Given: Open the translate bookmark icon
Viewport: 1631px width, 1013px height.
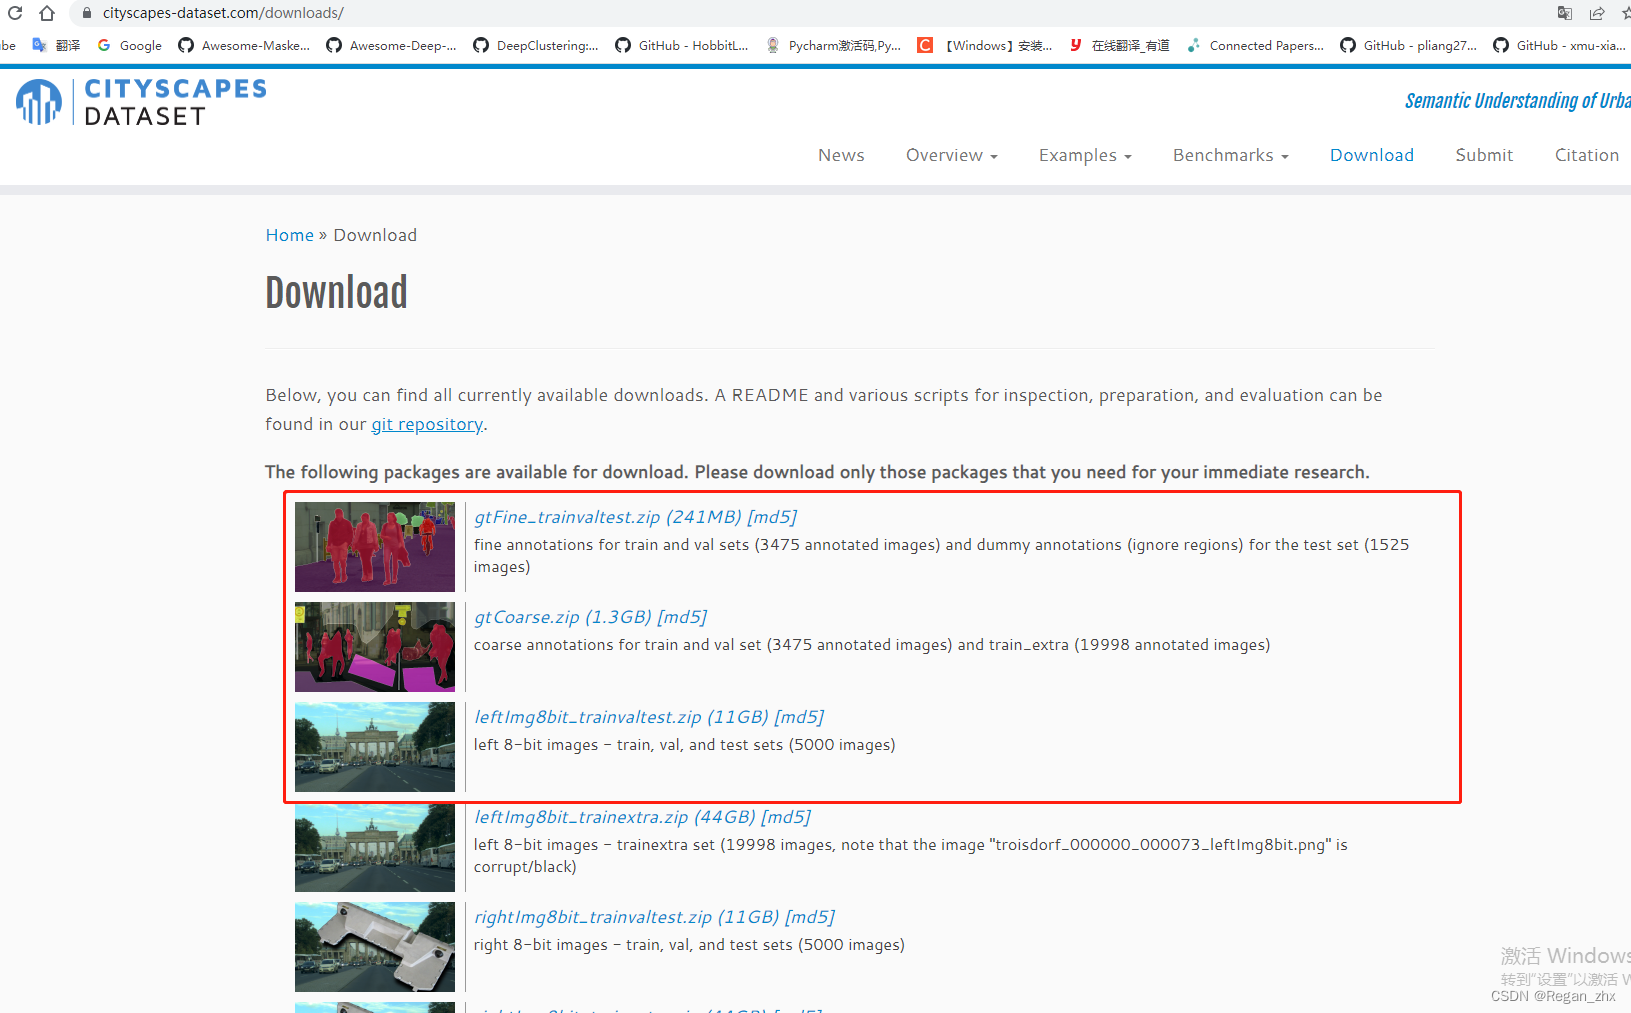Looking at the screenshot, I should coord(56,45).
